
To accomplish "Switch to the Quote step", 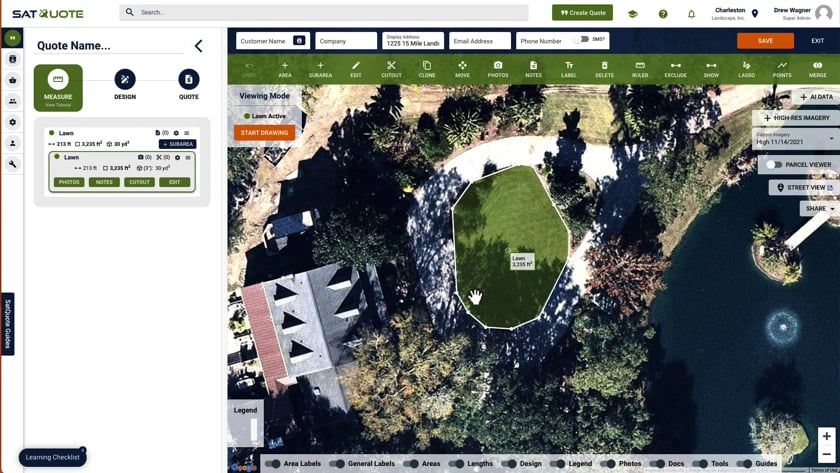I will tap(189, 85).
